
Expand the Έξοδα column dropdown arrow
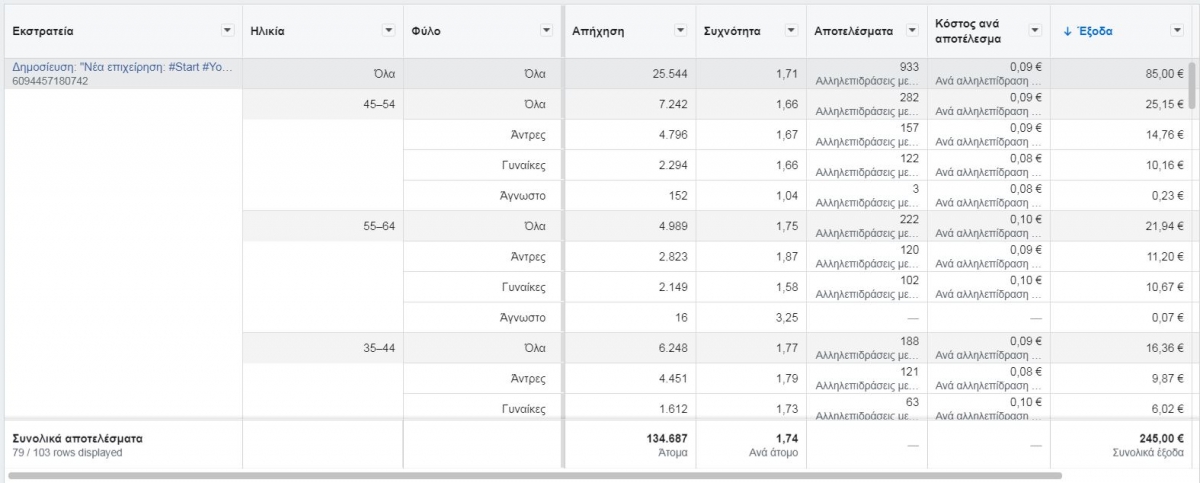[x=1177, y=31]
